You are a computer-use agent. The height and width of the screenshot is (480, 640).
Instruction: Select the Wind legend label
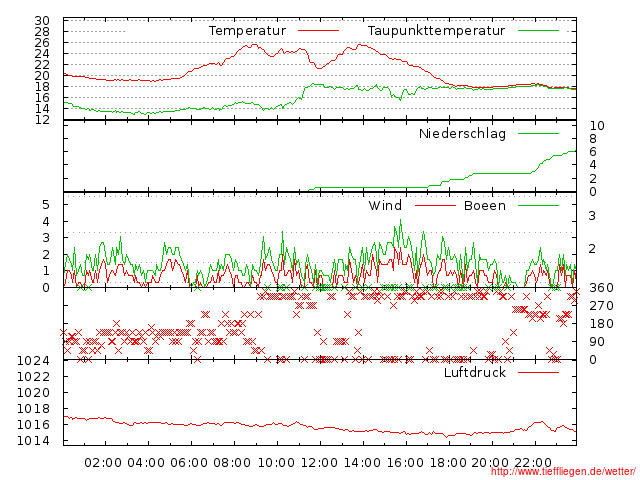pyautogui.click(x=385, y=205)
